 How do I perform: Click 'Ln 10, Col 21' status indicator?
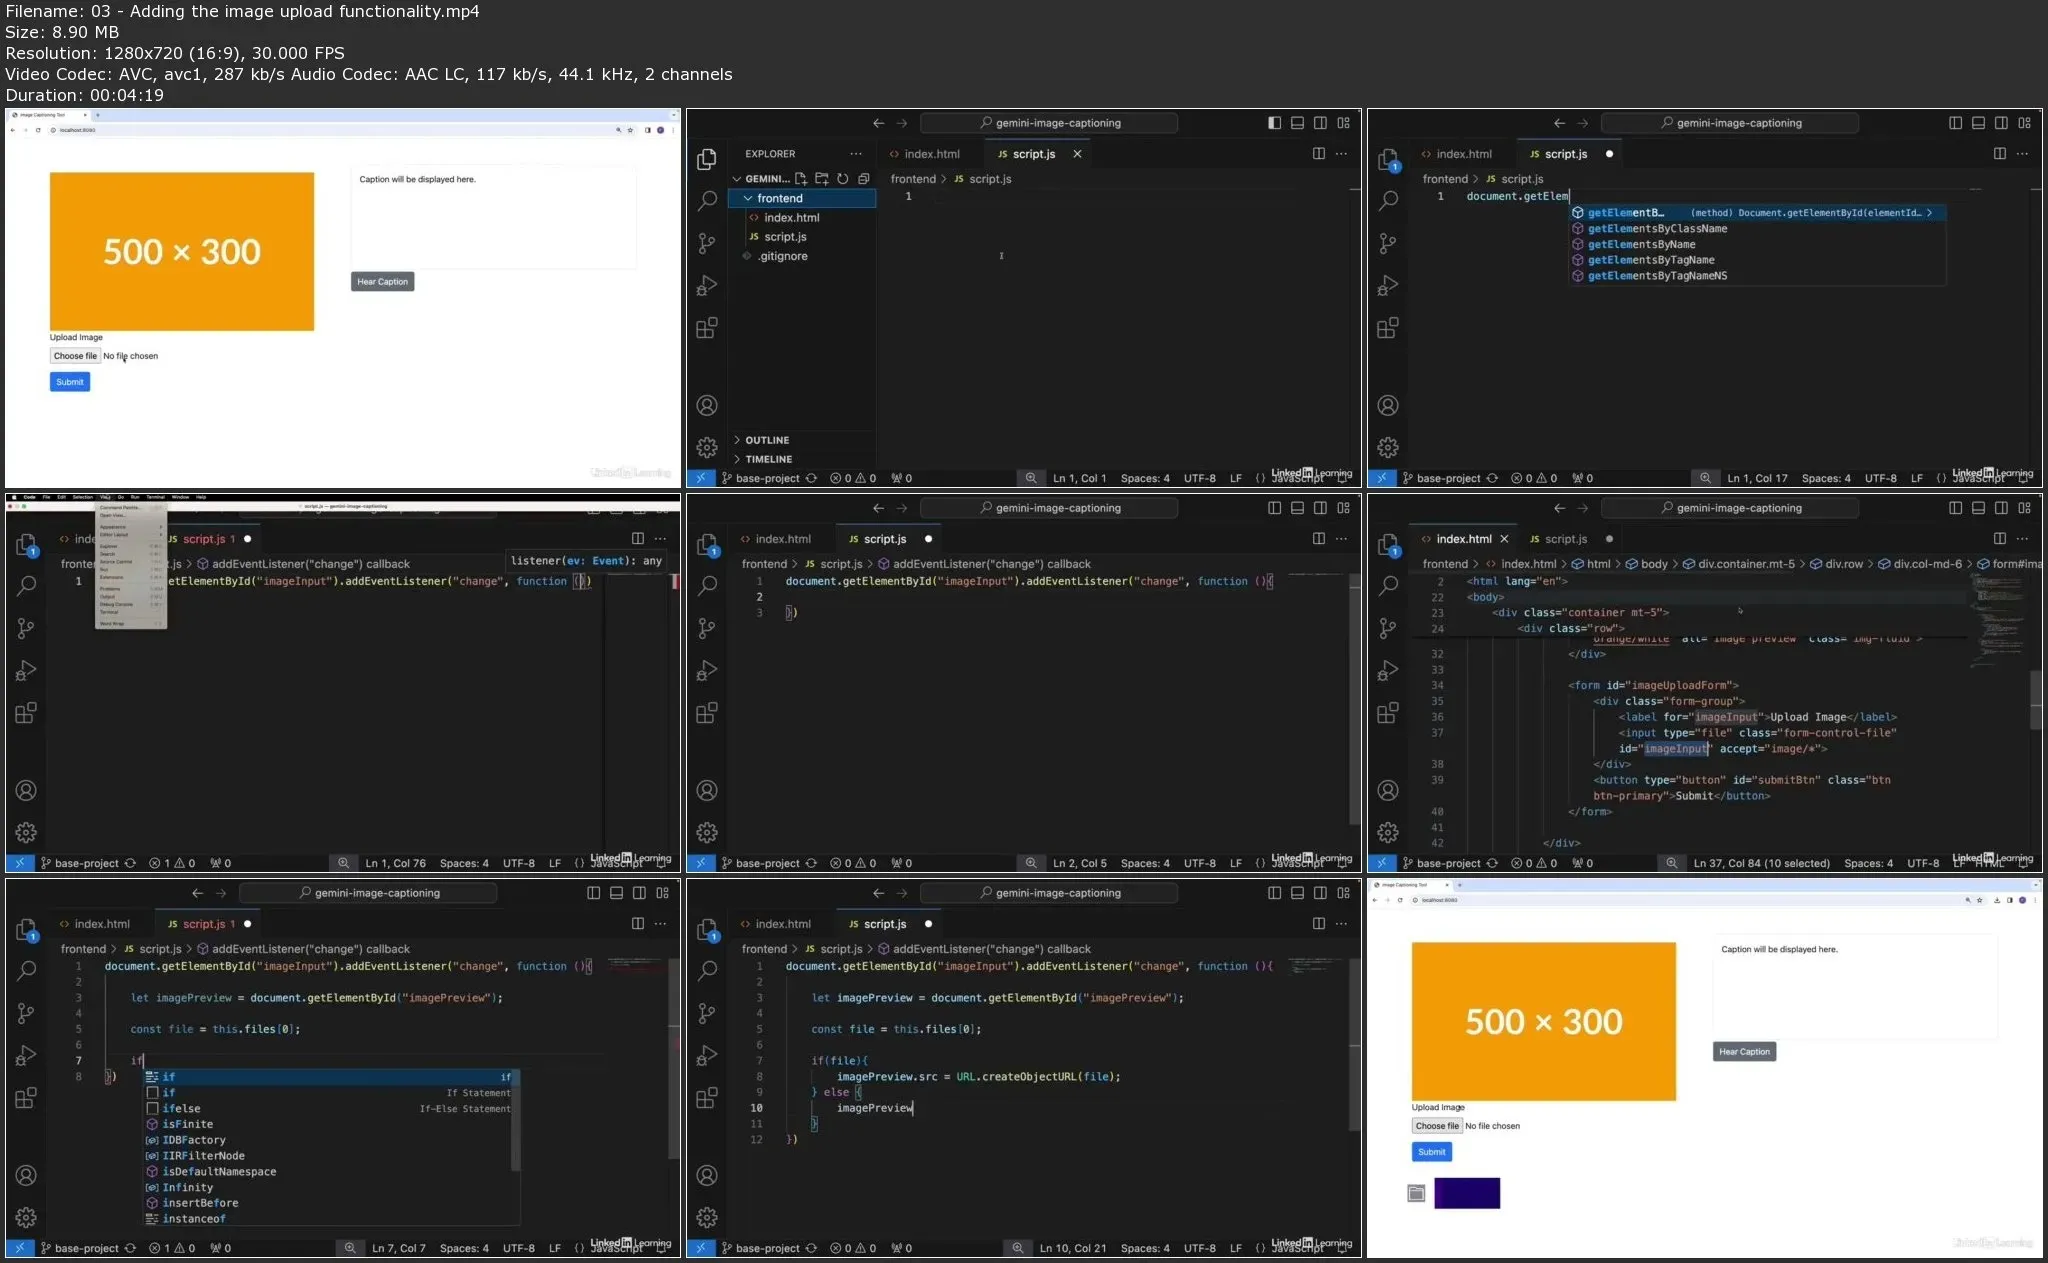pos(1072,1248)
